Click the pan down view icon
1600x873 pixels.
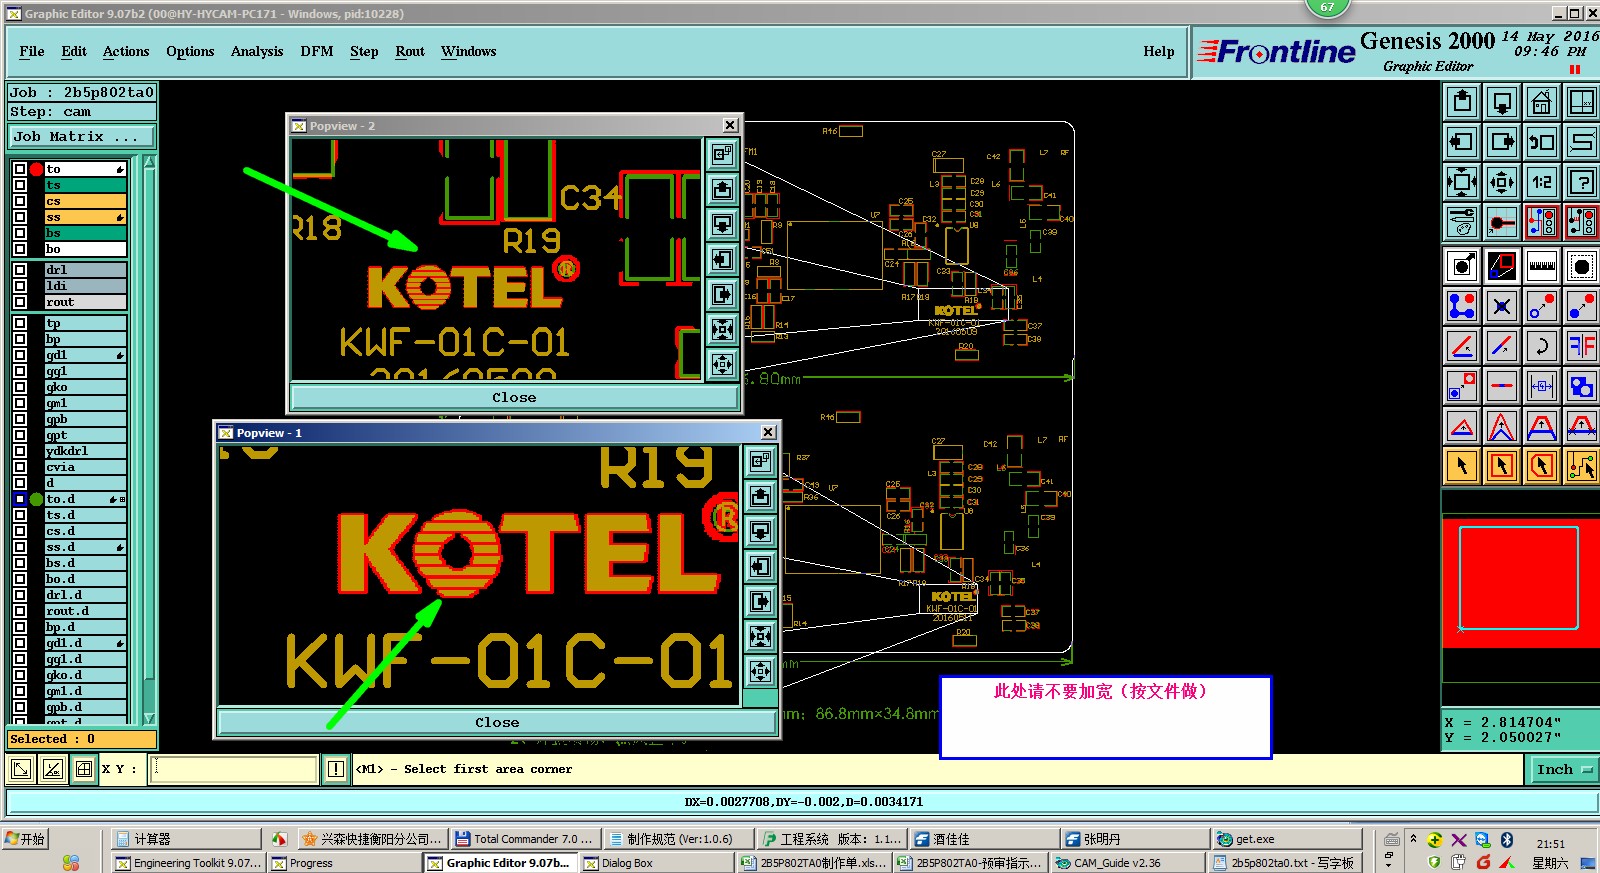point(1502,102)
